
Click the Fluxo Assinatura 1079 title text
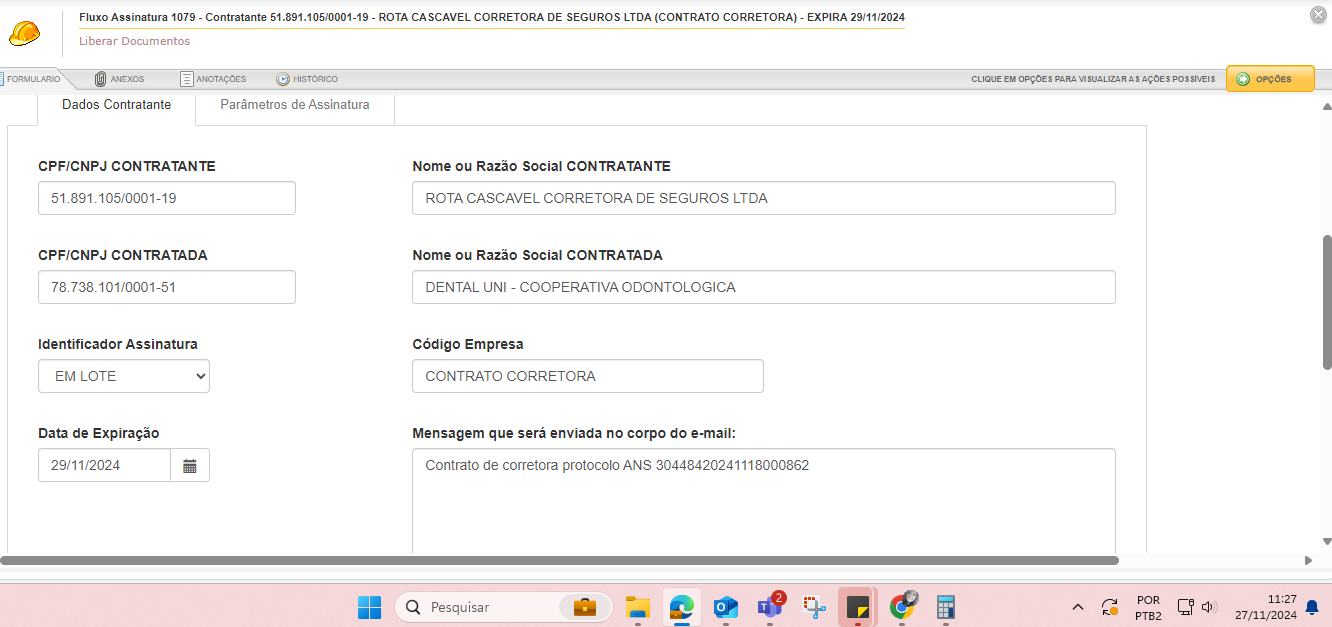point(491,18)
